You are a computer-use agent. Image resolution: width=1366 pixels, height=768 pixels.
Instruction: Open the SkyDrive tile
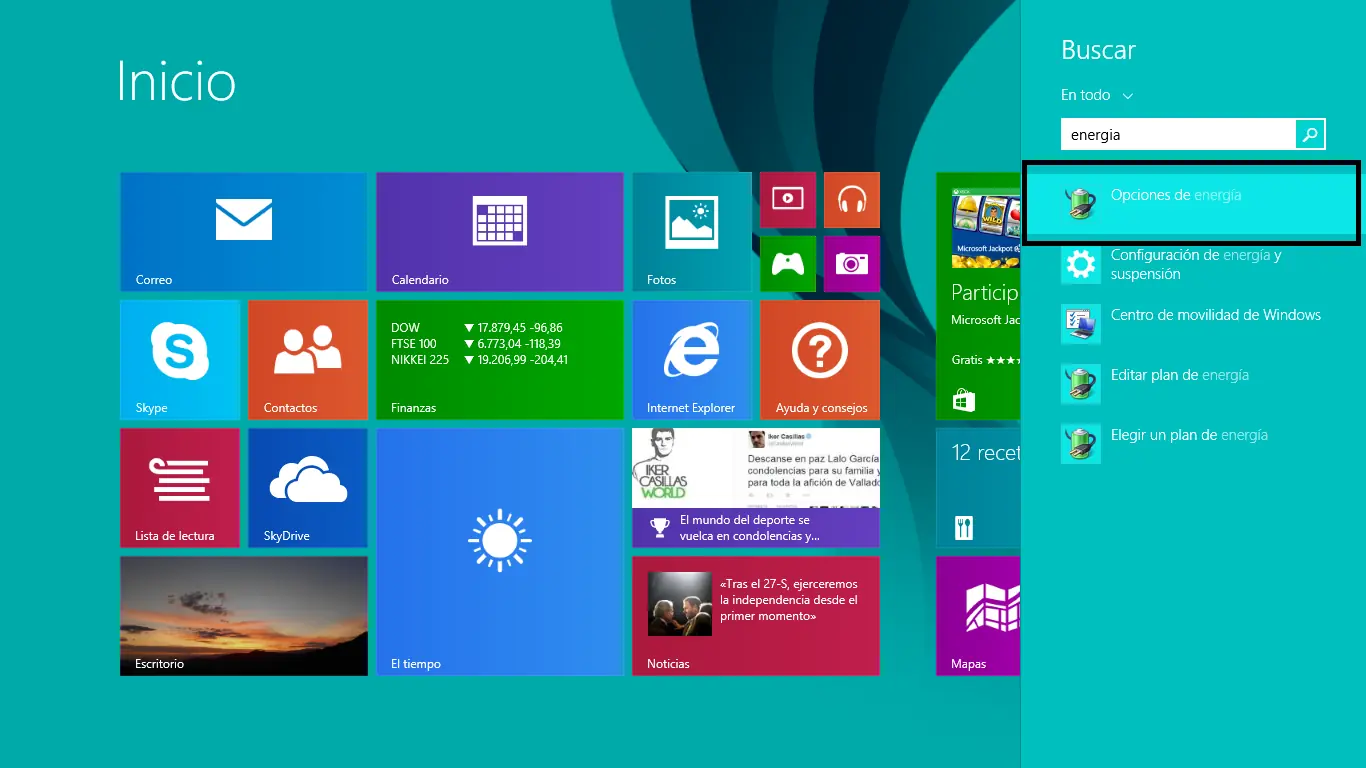308,488
